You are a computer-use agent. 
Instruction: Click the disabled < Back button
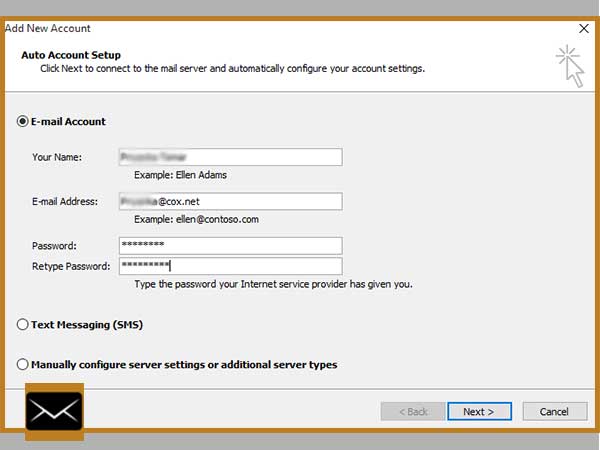[413, 411]
